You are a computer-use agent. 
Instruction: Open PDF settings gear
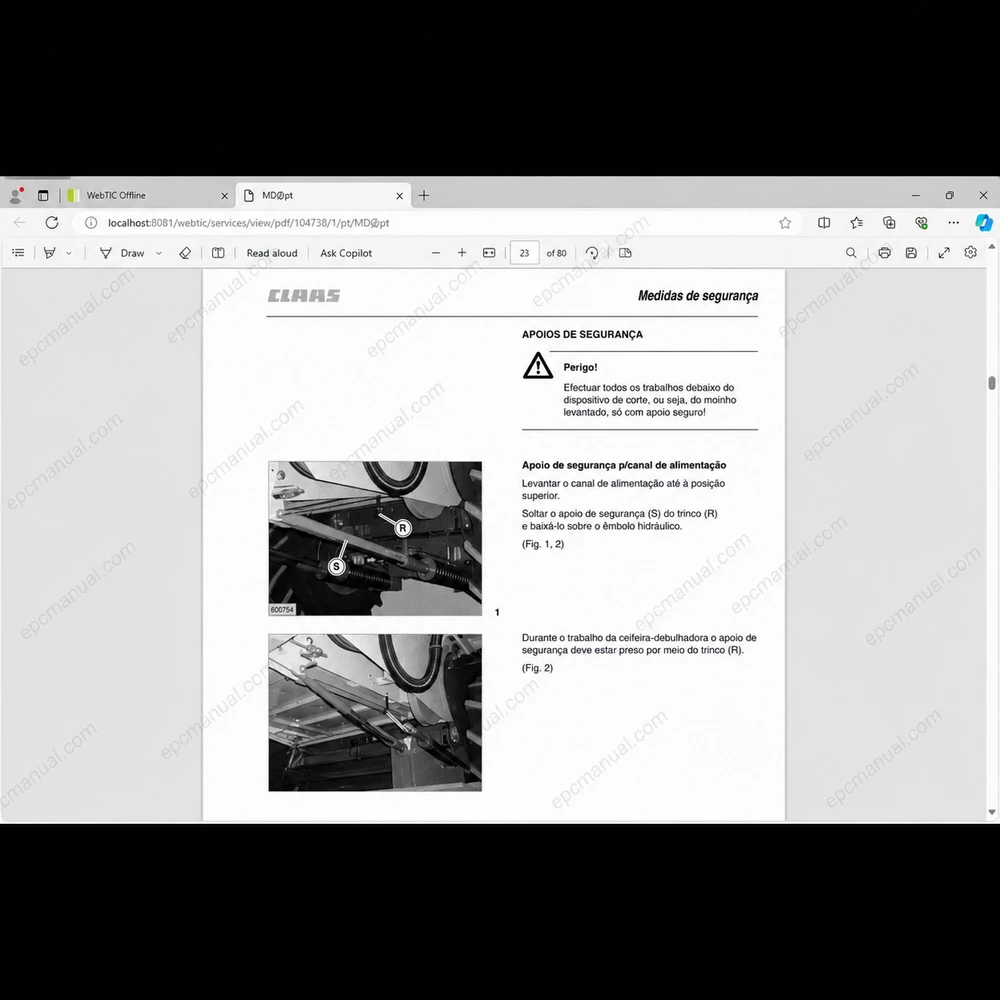pos(971,252)
